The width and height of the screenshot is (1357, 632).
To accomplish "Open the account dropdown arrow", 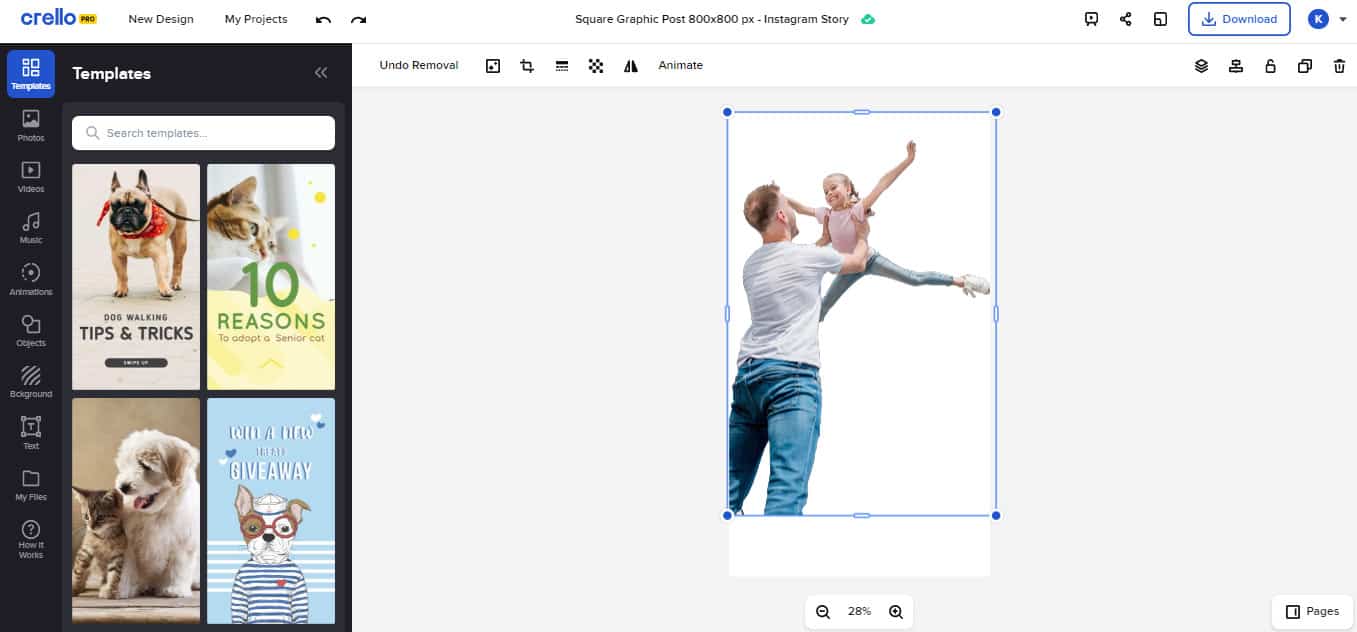I will tap(1343, 19).
